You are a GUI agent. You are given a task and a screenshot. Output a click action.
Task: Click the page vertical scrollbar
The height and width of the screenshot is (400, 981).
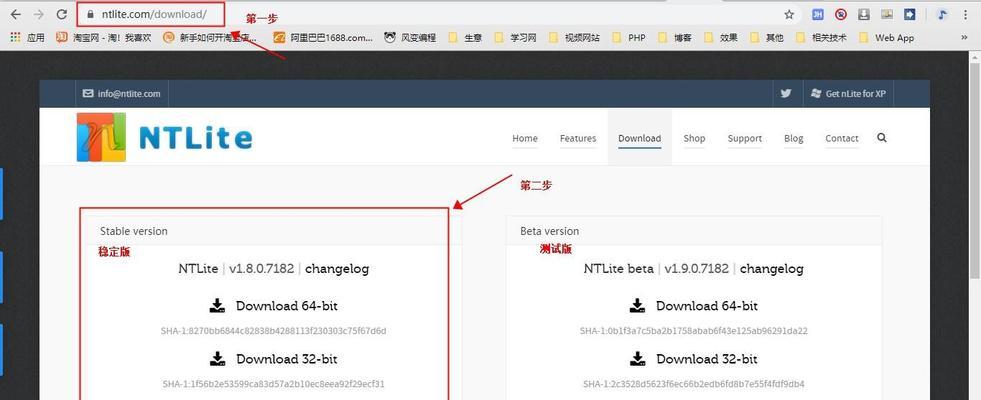click(975, 169)
